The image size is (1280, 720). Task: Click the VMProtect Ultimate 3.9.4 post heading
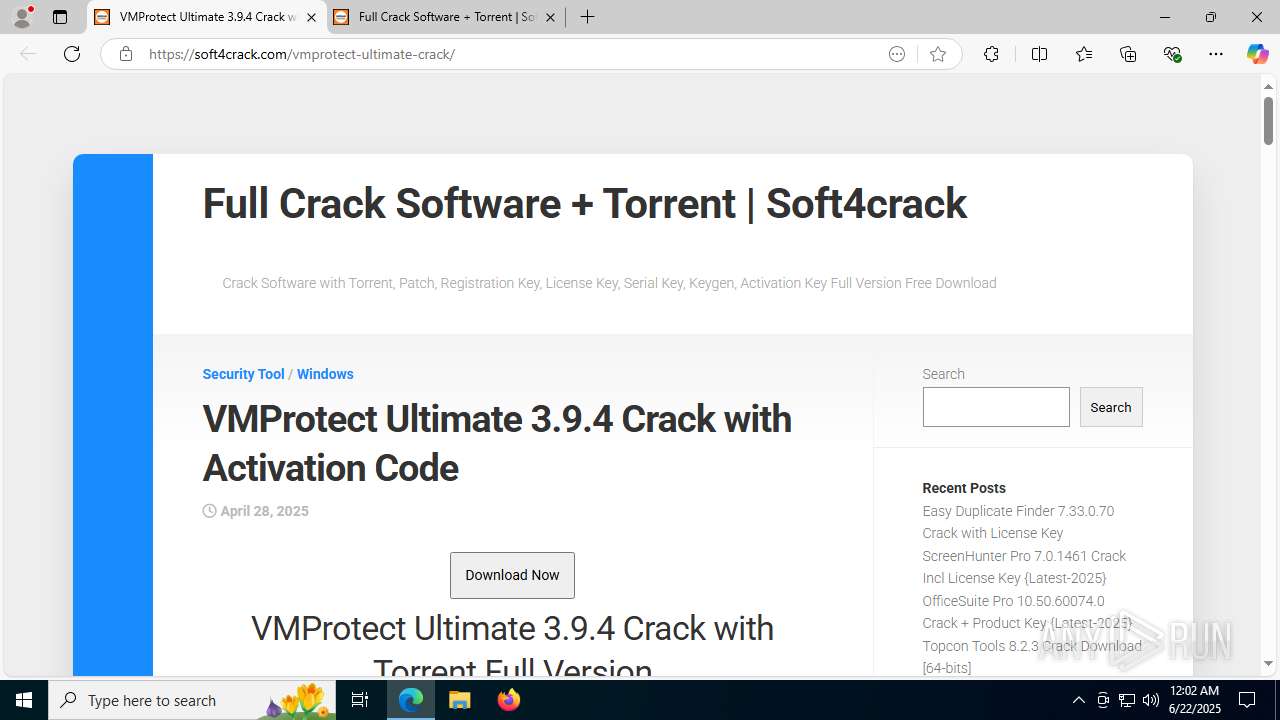[x=497, y=443]
